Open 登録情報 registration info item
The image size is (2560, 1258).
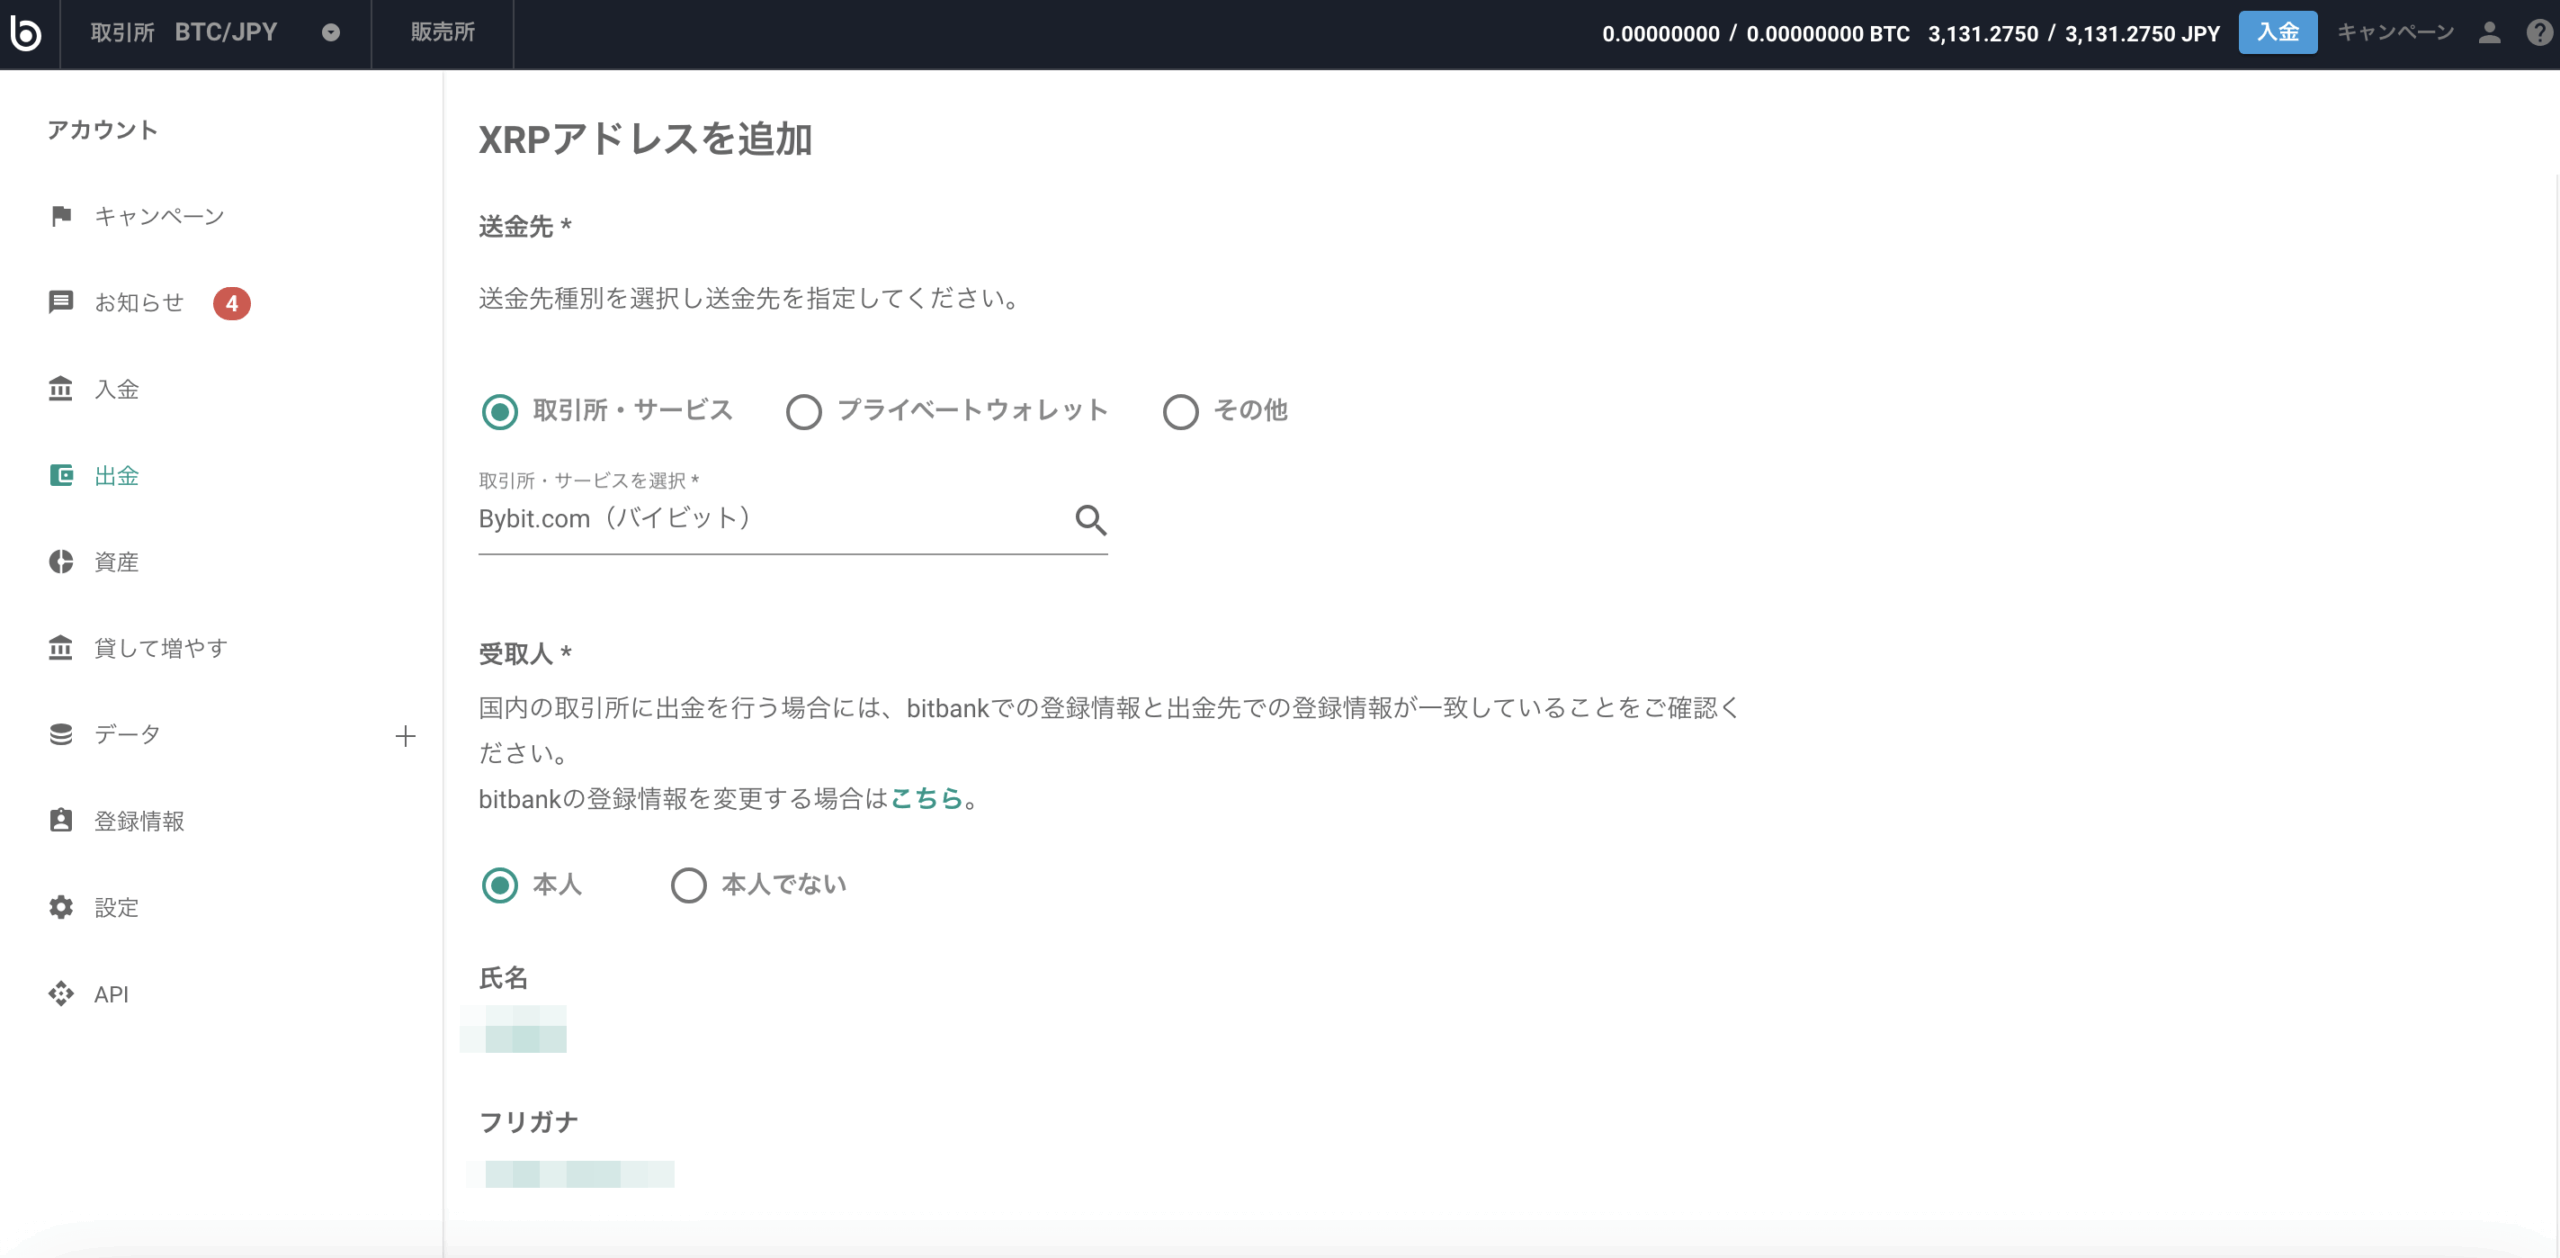click(139, 821)
